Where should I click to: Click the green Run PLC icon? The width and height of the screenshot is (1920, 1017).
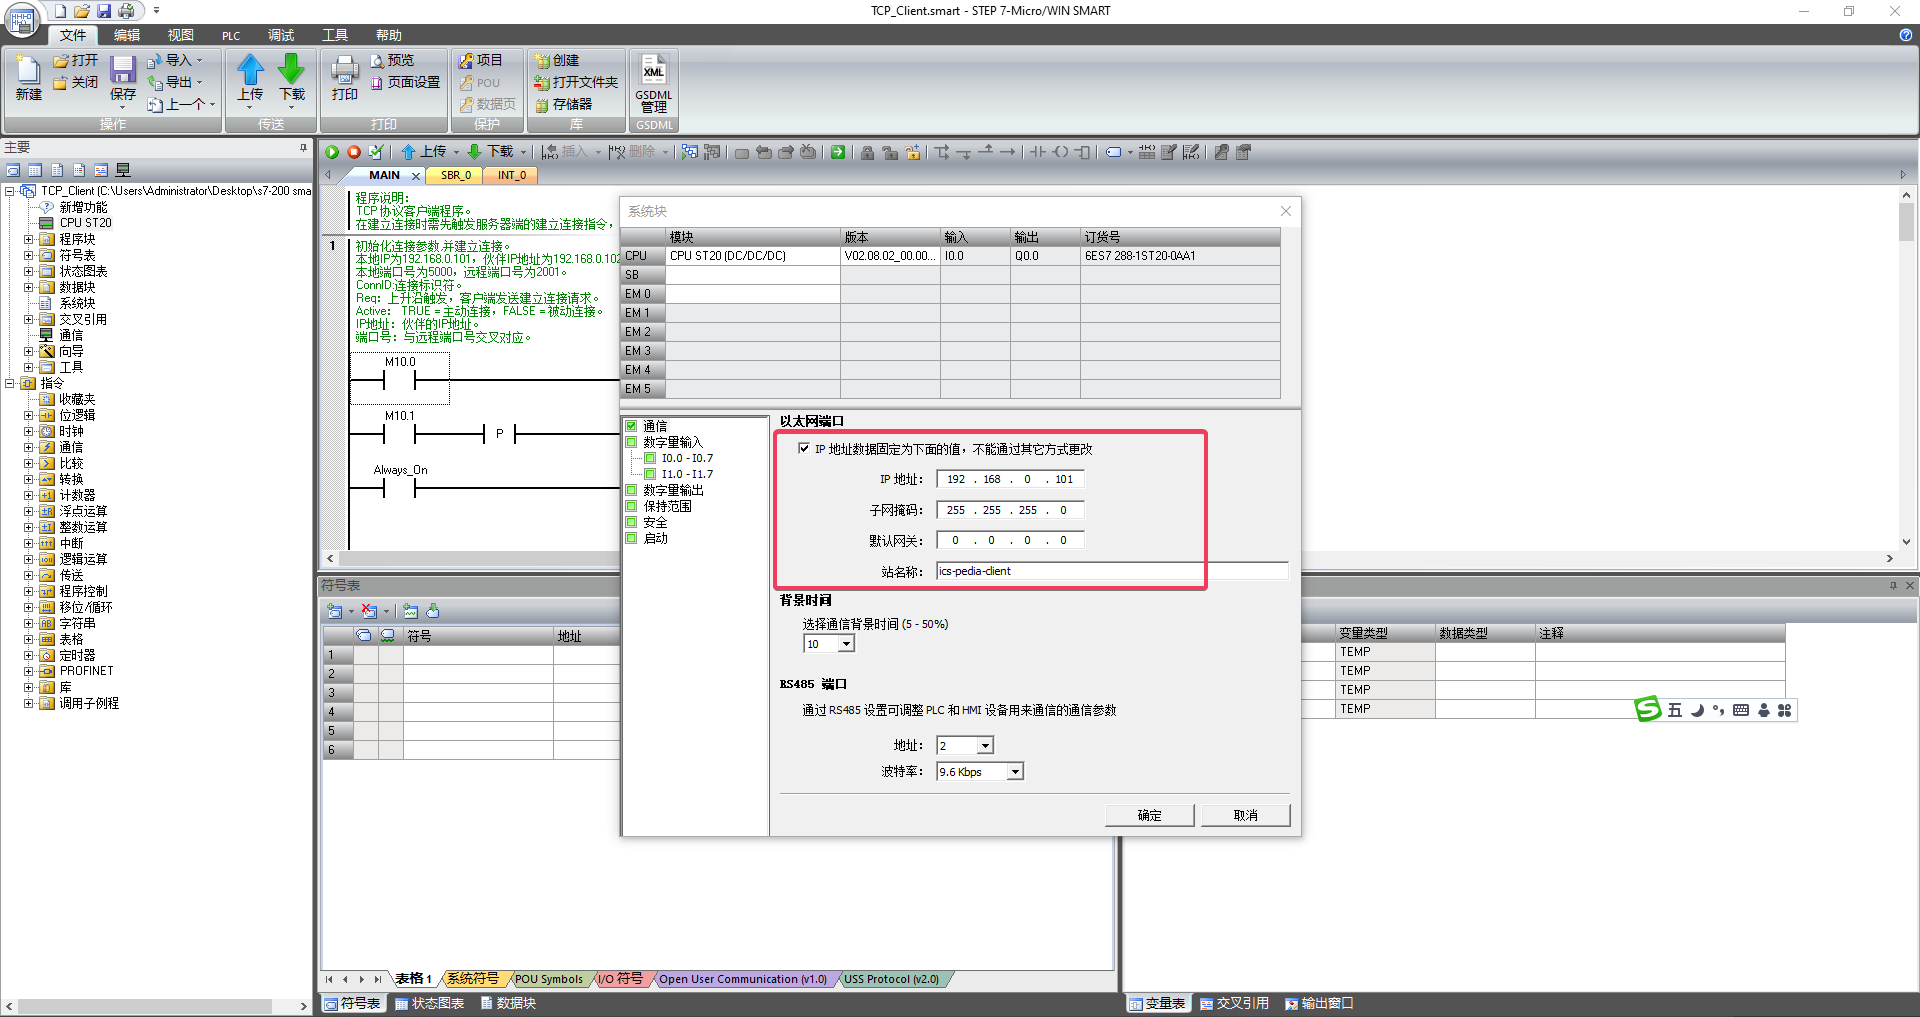pos(332,152)
